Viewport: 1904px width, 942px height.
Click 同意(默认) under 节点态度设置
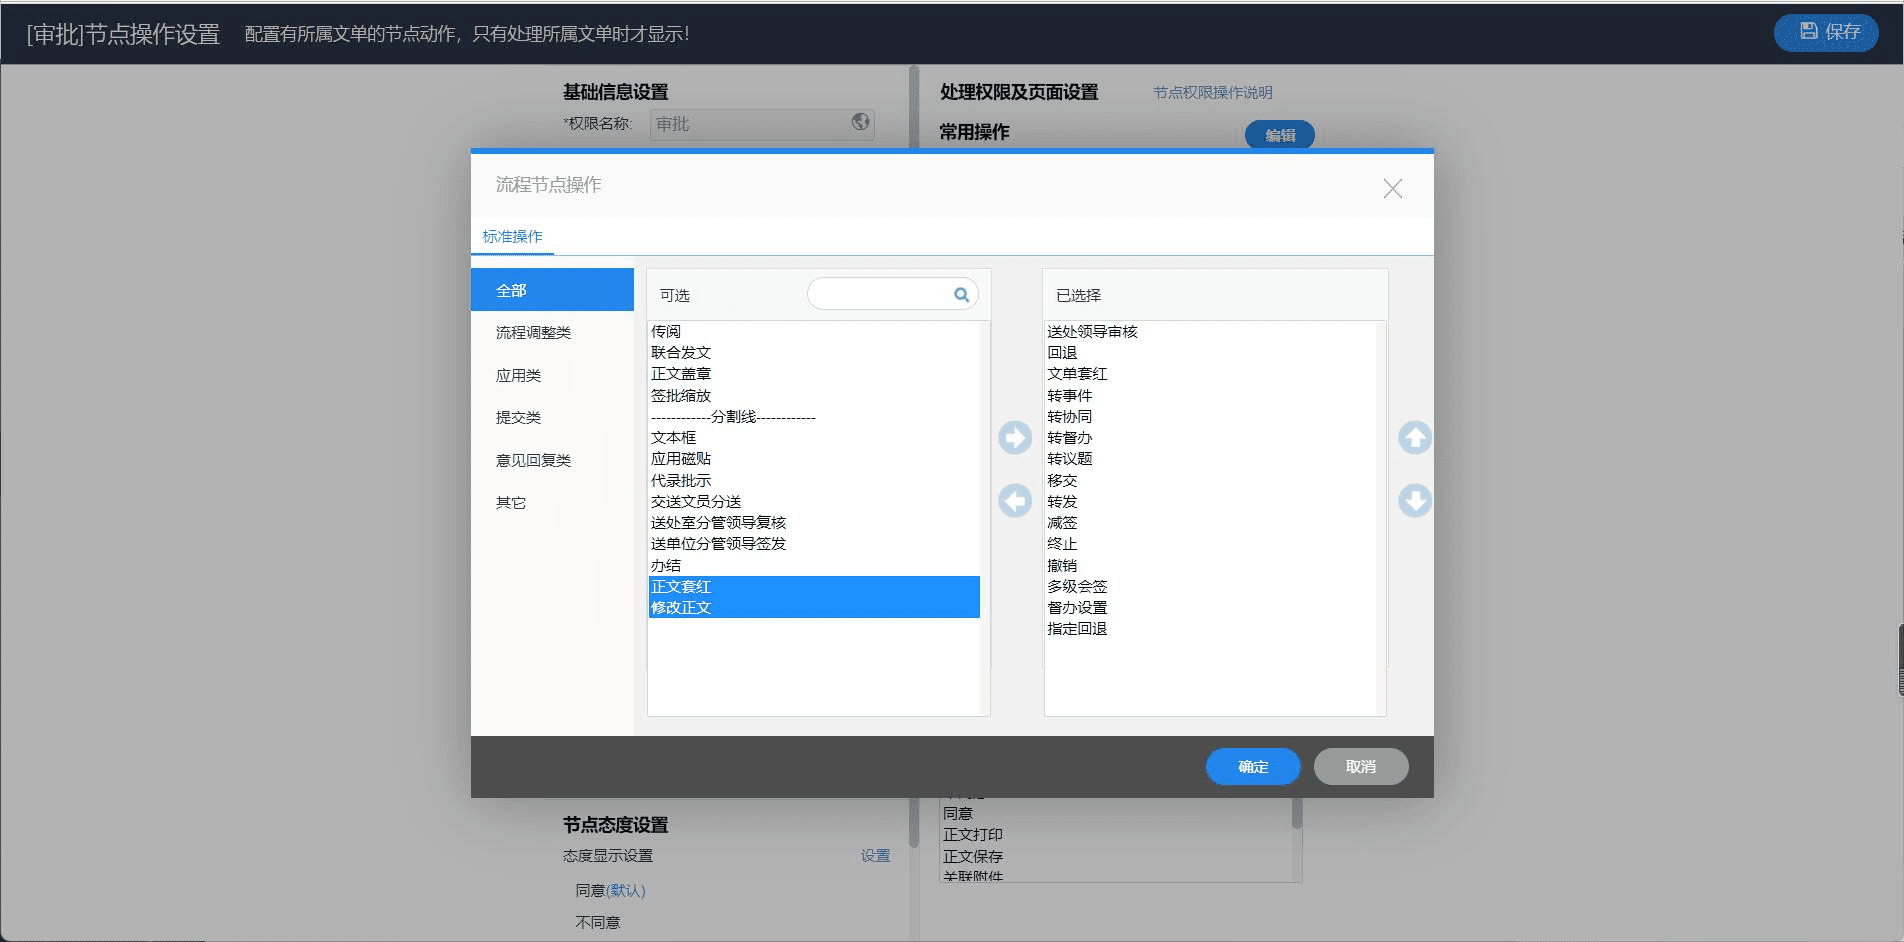[x=610, y=891]
